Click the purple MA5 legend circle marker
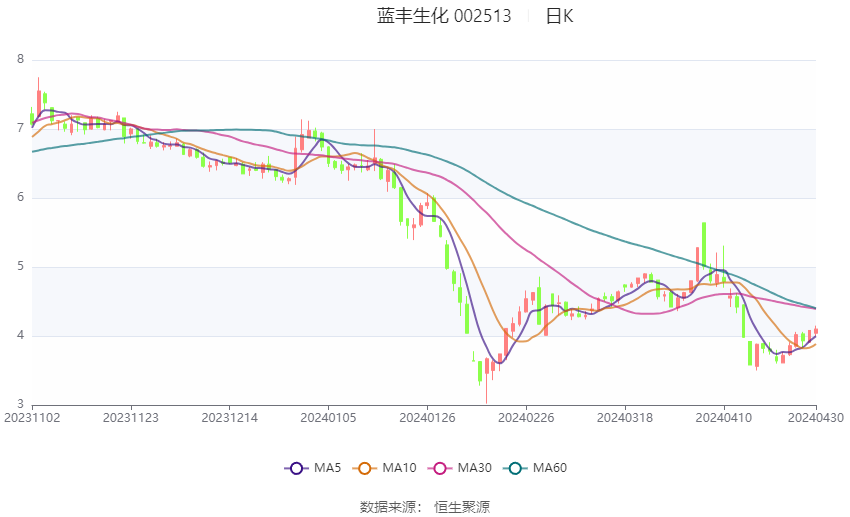850x517 pixels. (x=295, y=468)
